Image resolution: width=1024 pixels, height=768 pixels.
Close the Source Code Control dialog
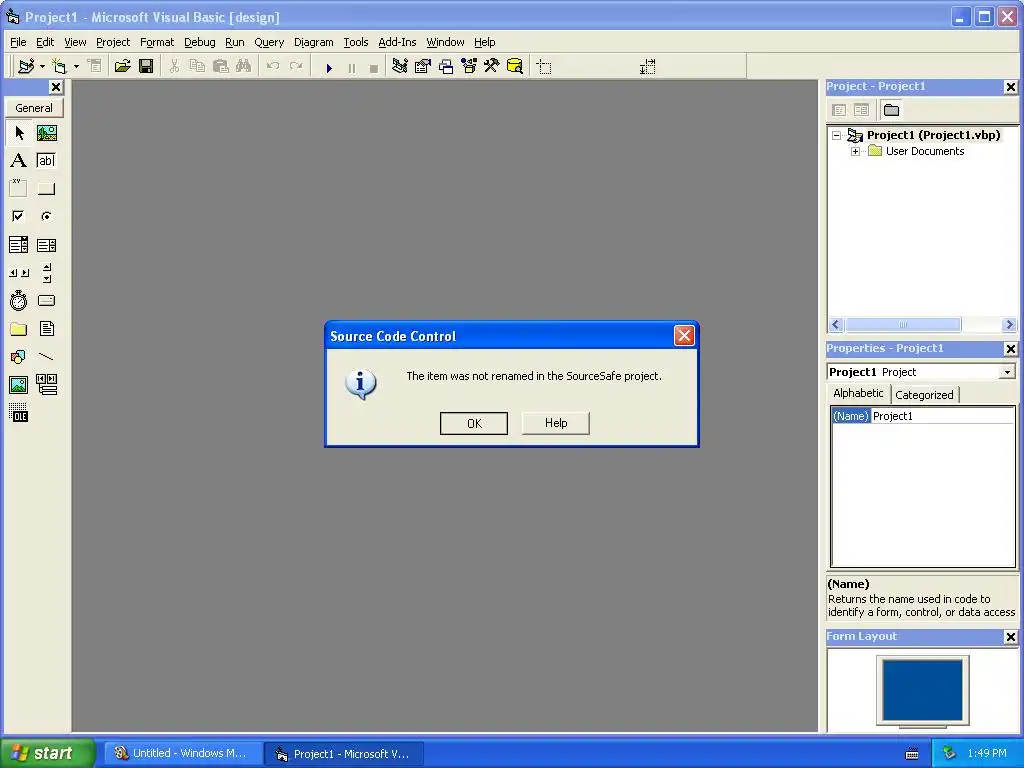click(684, 336)
